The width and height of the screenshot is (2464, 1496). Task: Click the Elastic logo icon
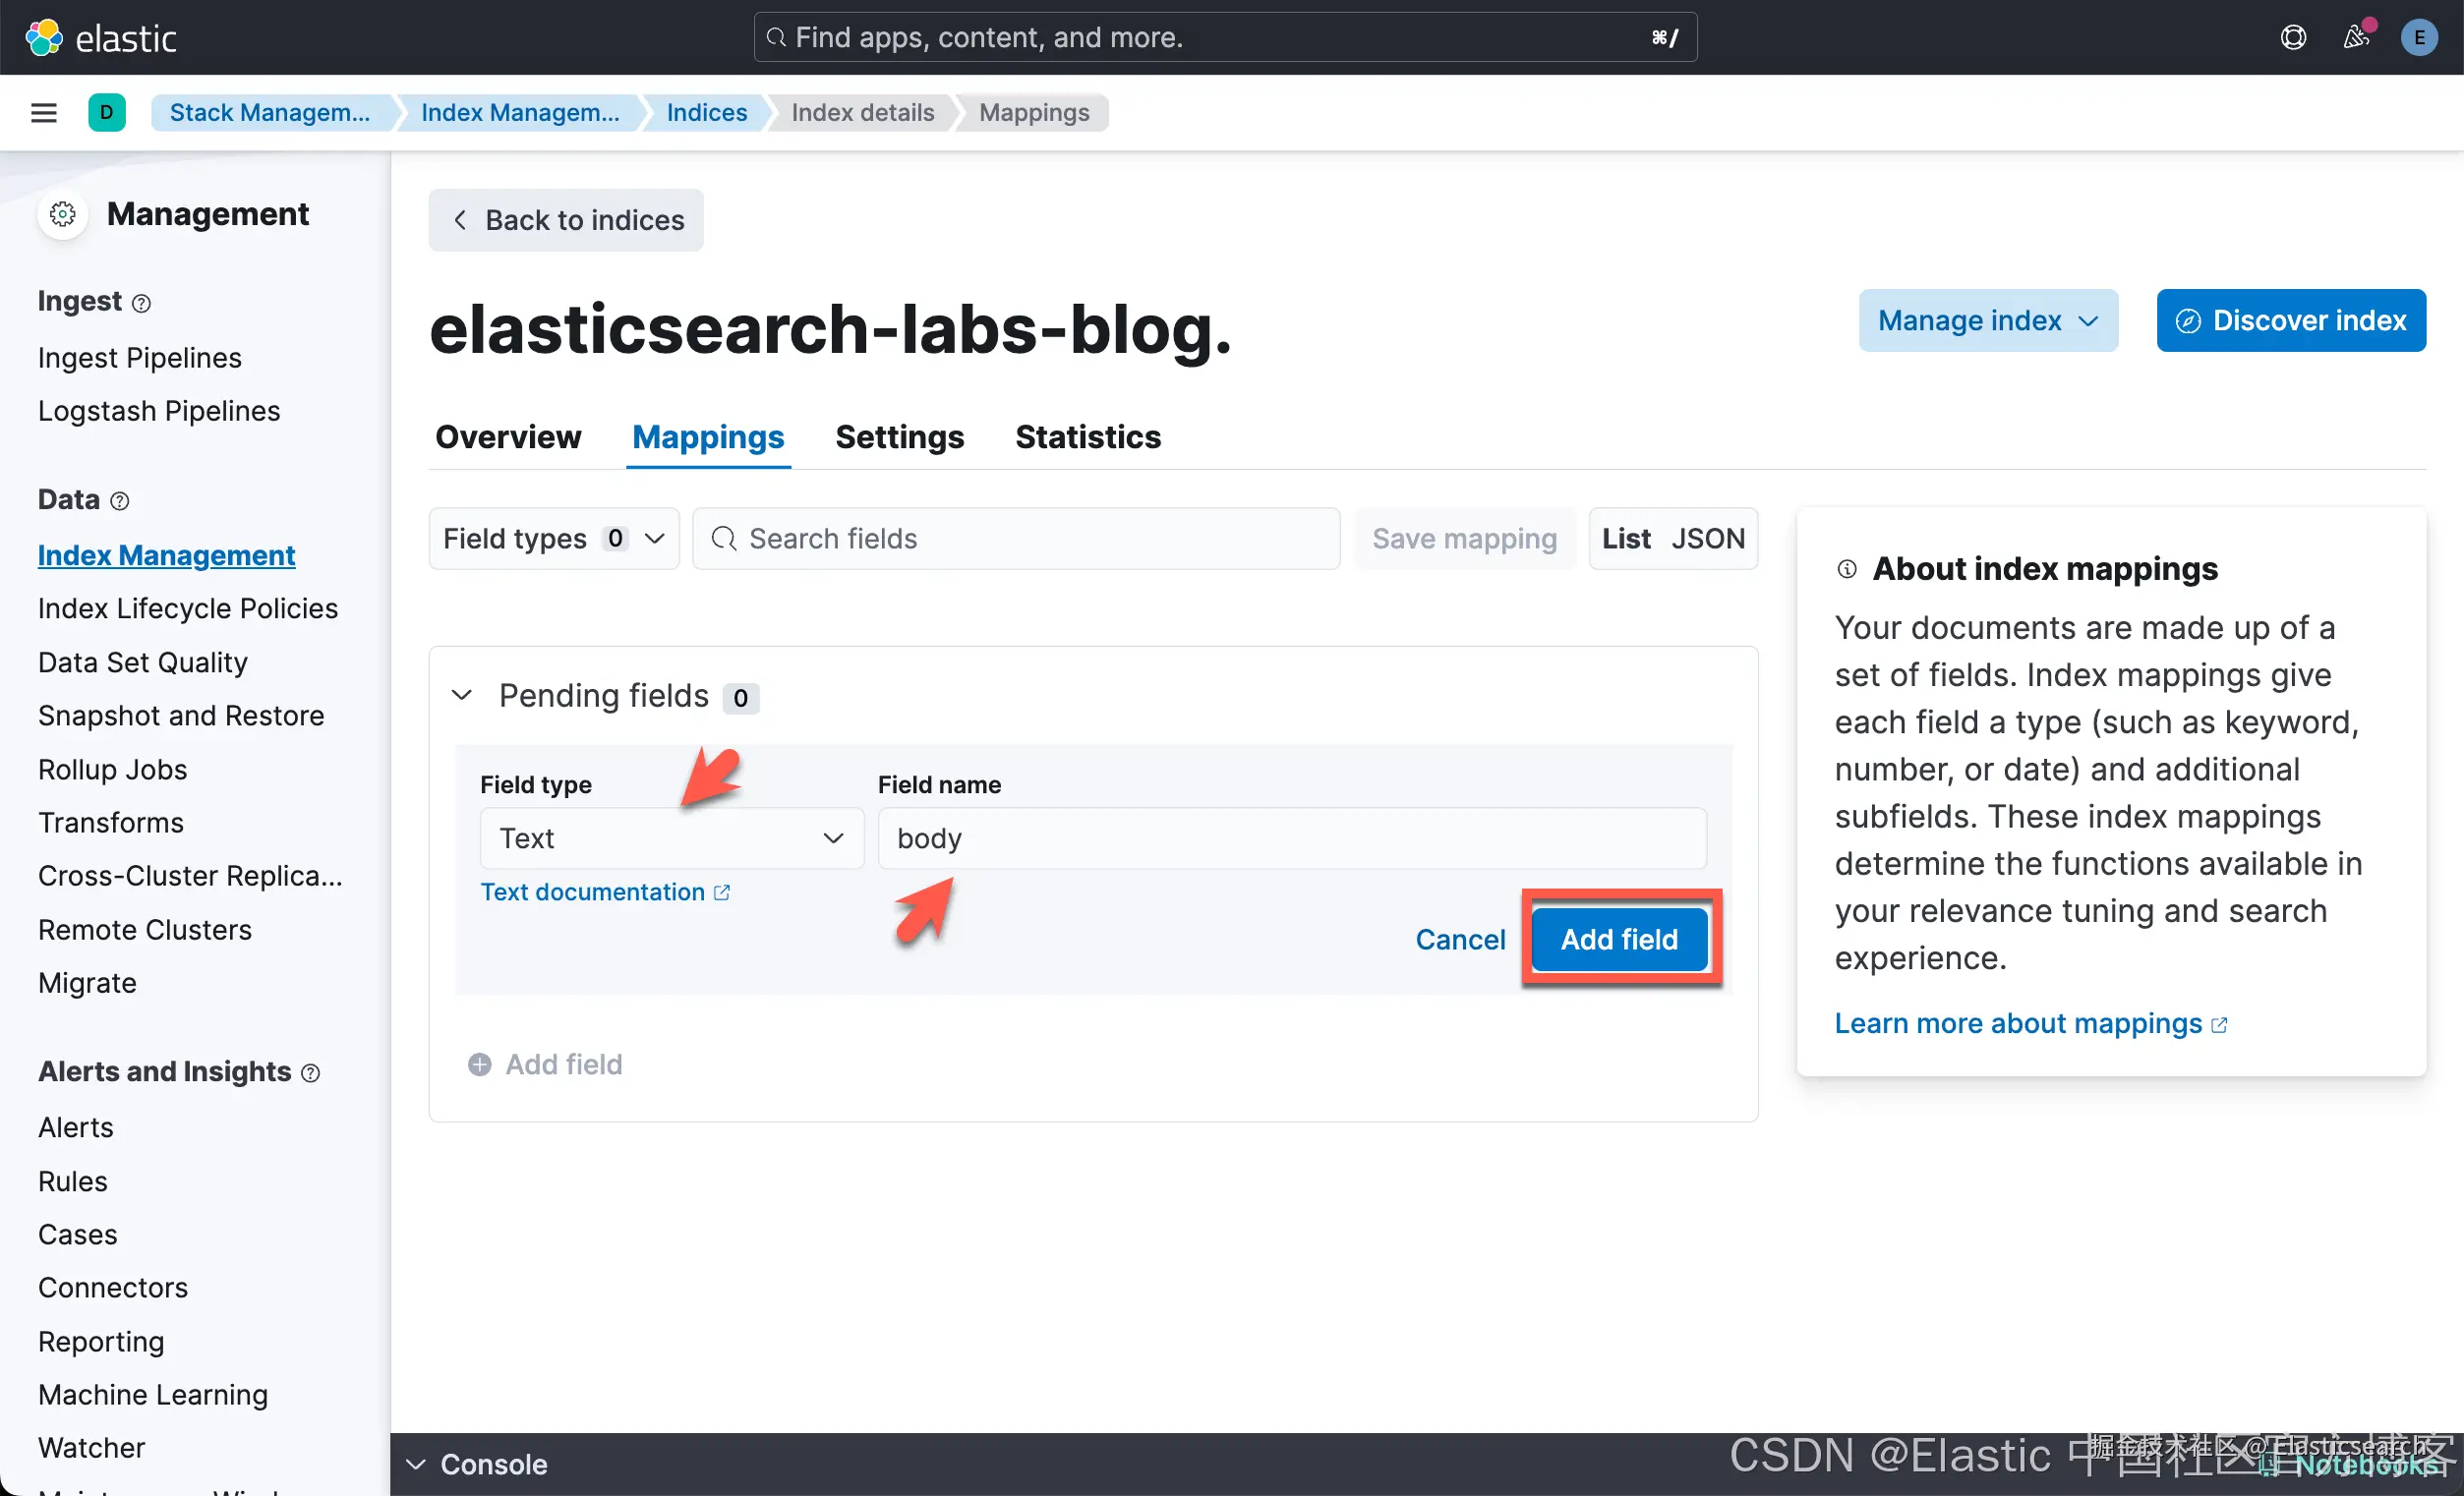44,38
